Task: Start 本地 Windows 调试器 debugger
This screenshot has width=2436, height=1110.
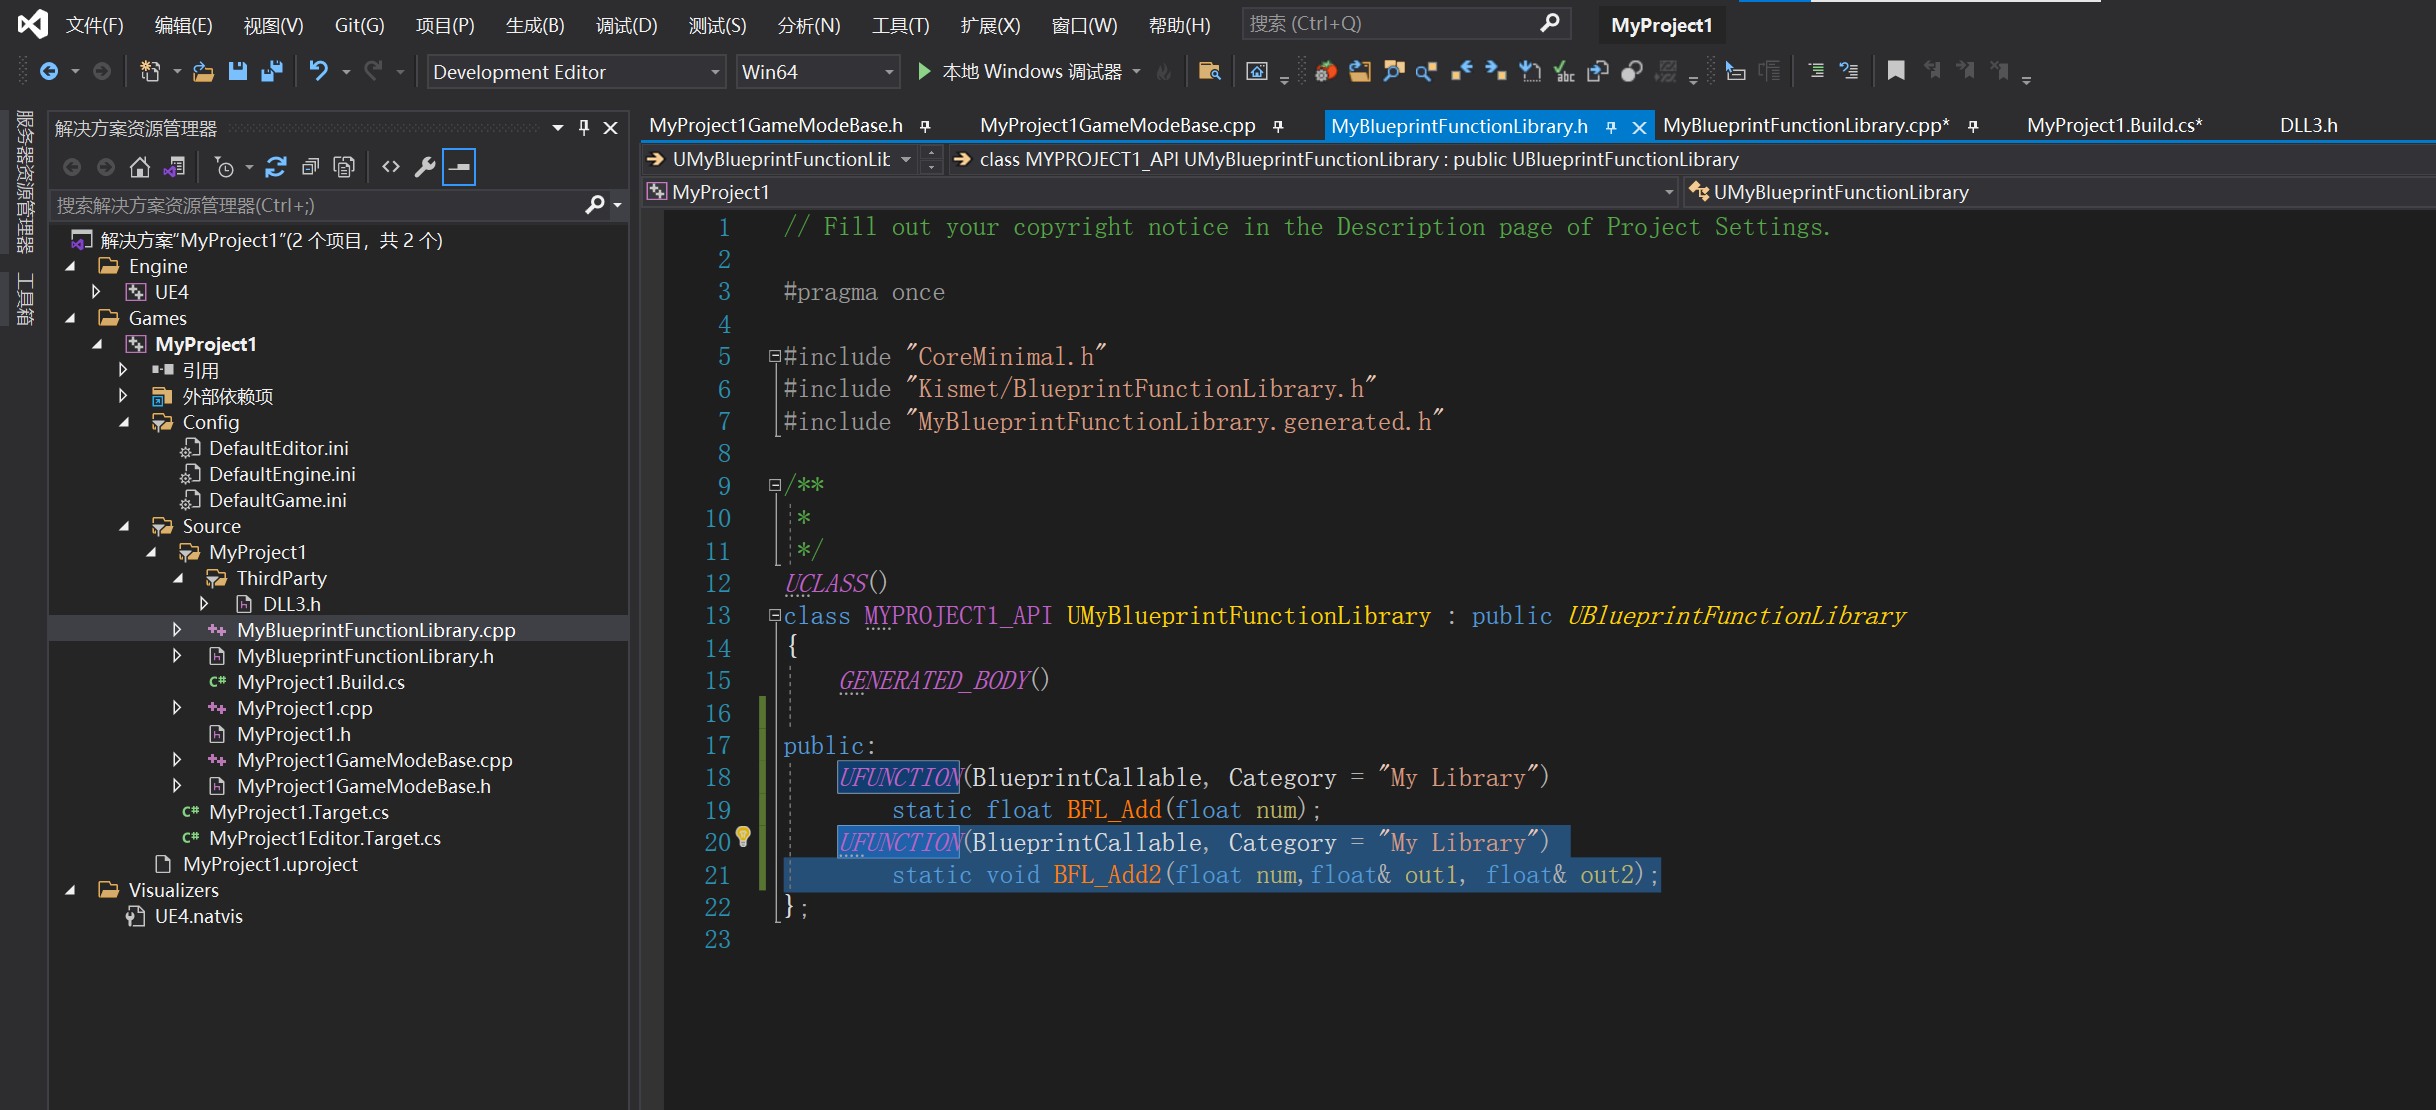Action: tap(1020, 71)
